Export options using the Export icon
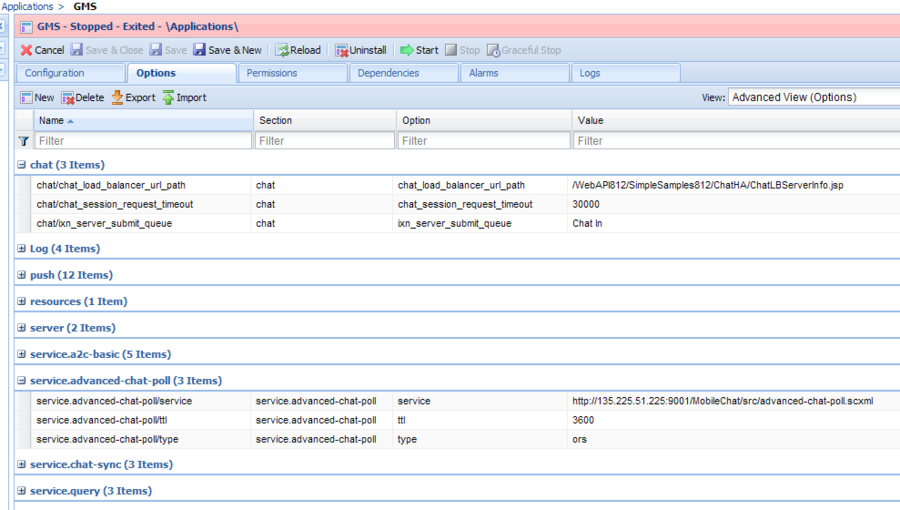 point(117,98)
